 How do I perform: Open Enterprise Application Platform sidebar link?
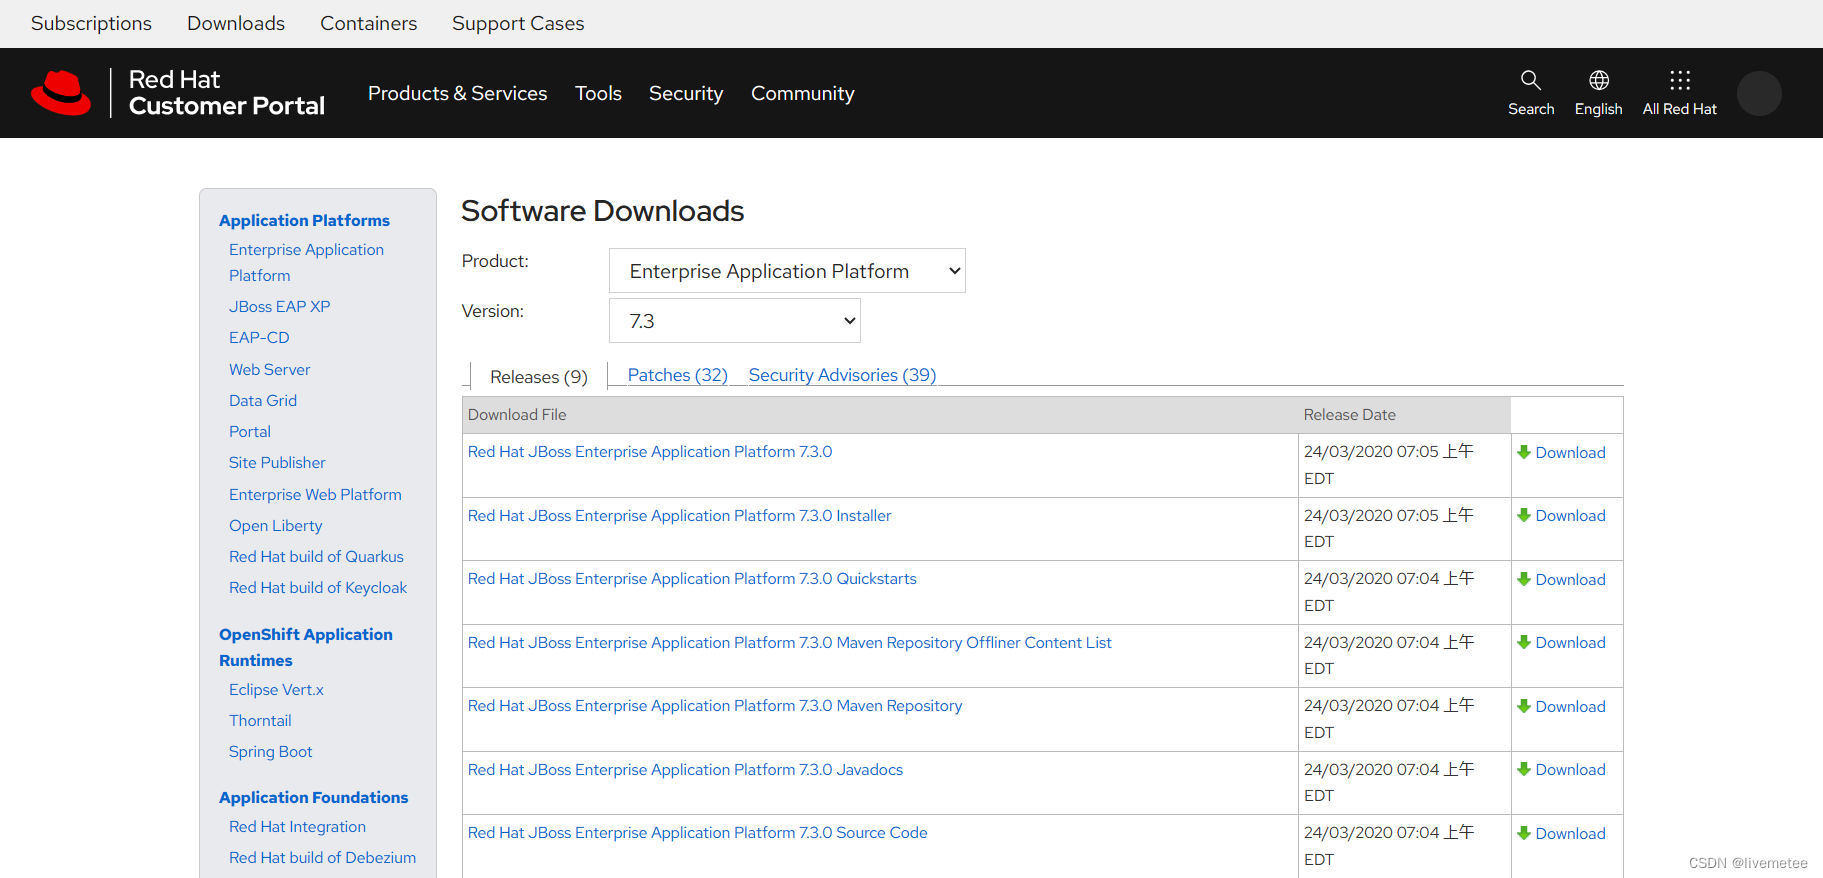(x=306, y=262)
